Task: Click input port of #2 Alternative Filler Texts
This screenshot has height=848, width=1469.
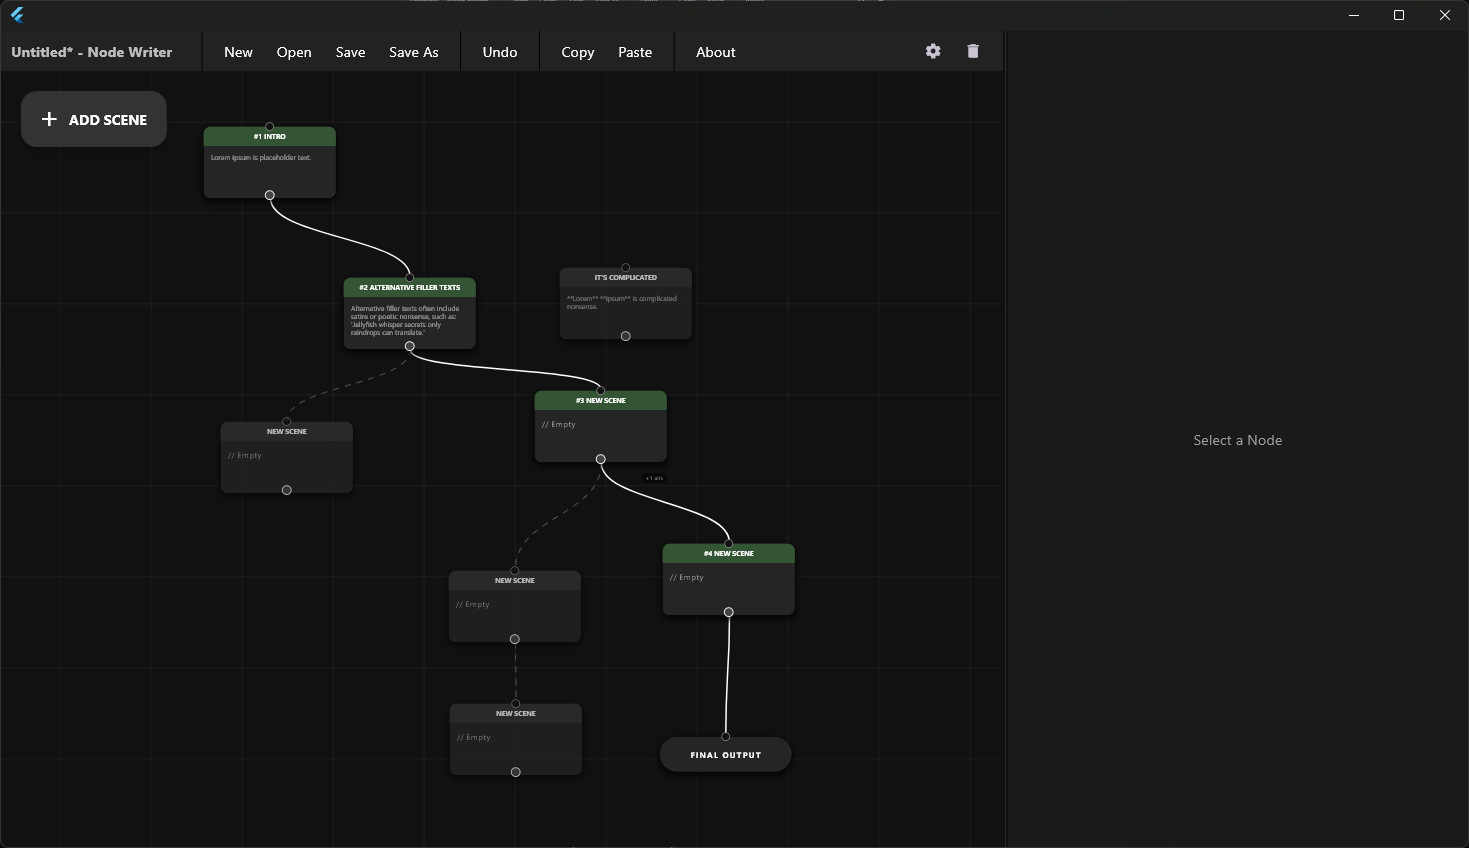Action: coord(409,278)
